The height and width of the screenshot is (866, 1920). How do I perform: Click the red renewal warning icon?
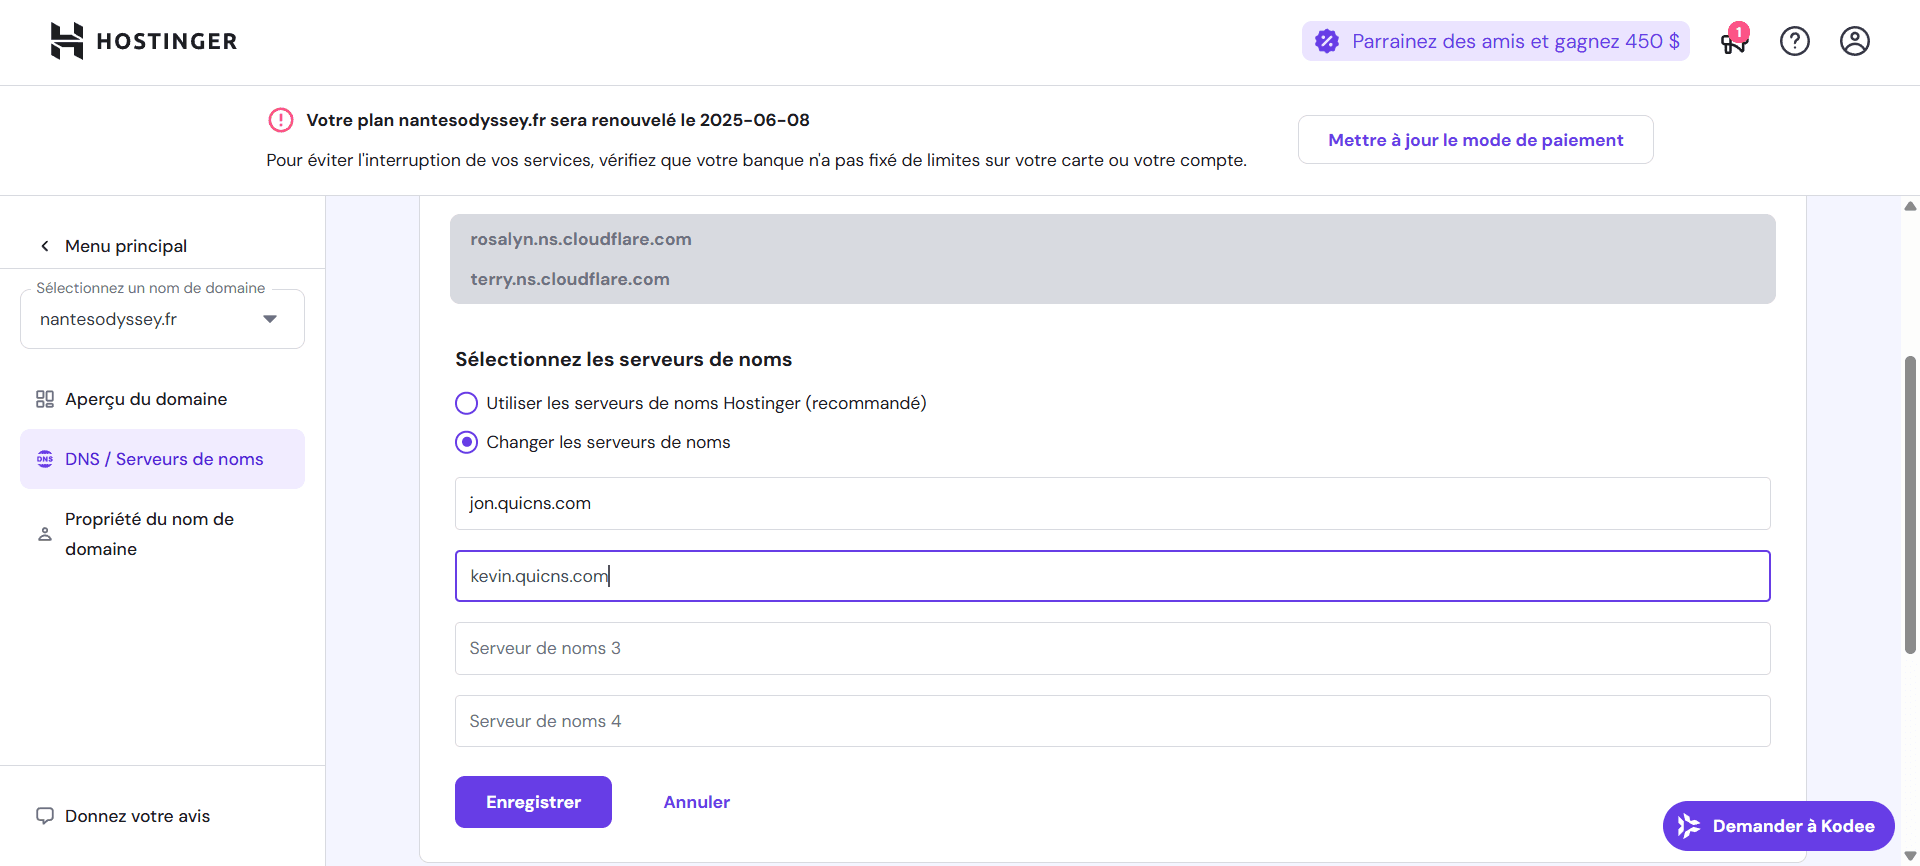point(281,120)
